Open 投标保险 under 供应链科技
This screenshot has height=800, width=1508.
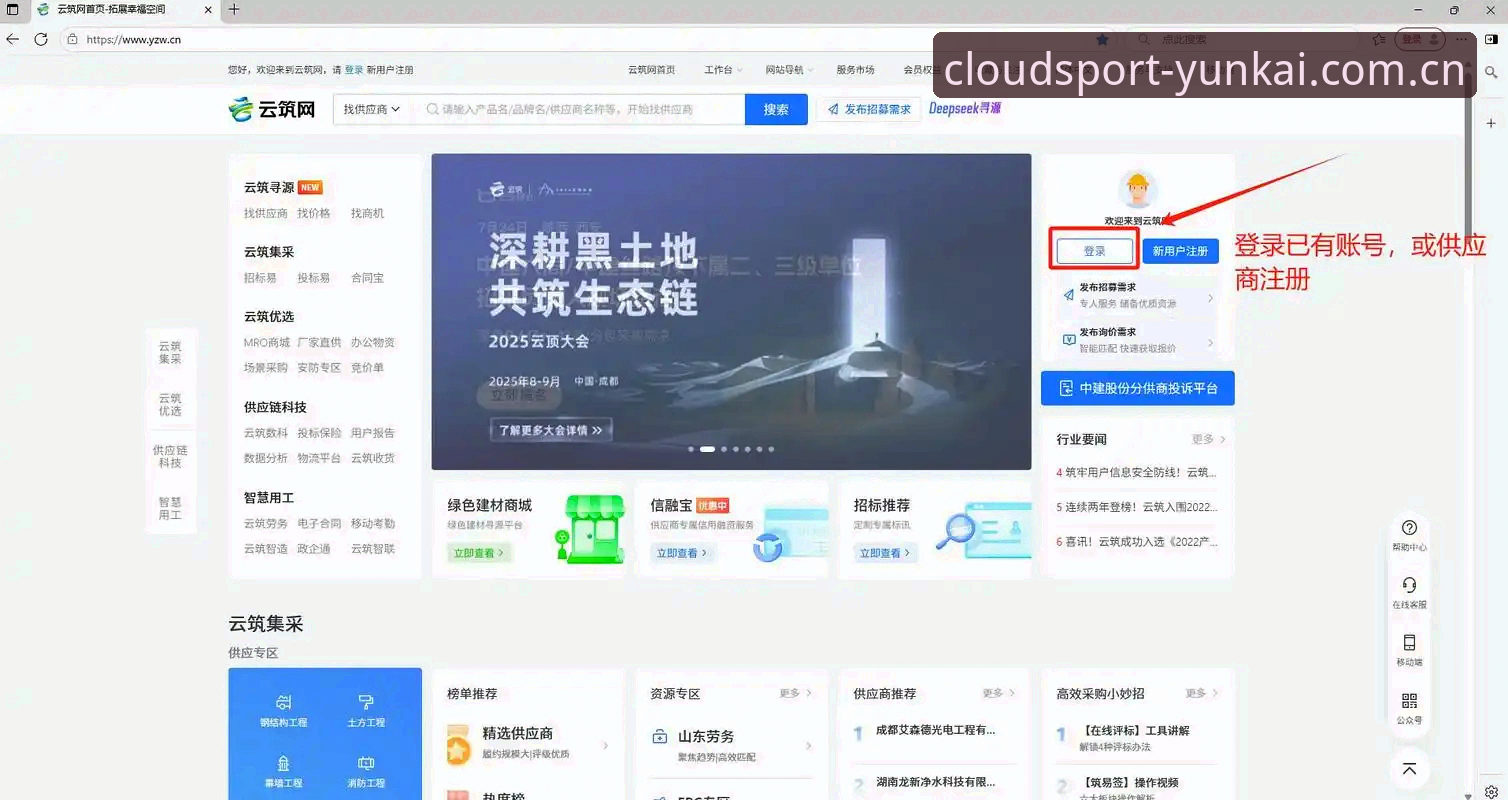tap(319, 432)
